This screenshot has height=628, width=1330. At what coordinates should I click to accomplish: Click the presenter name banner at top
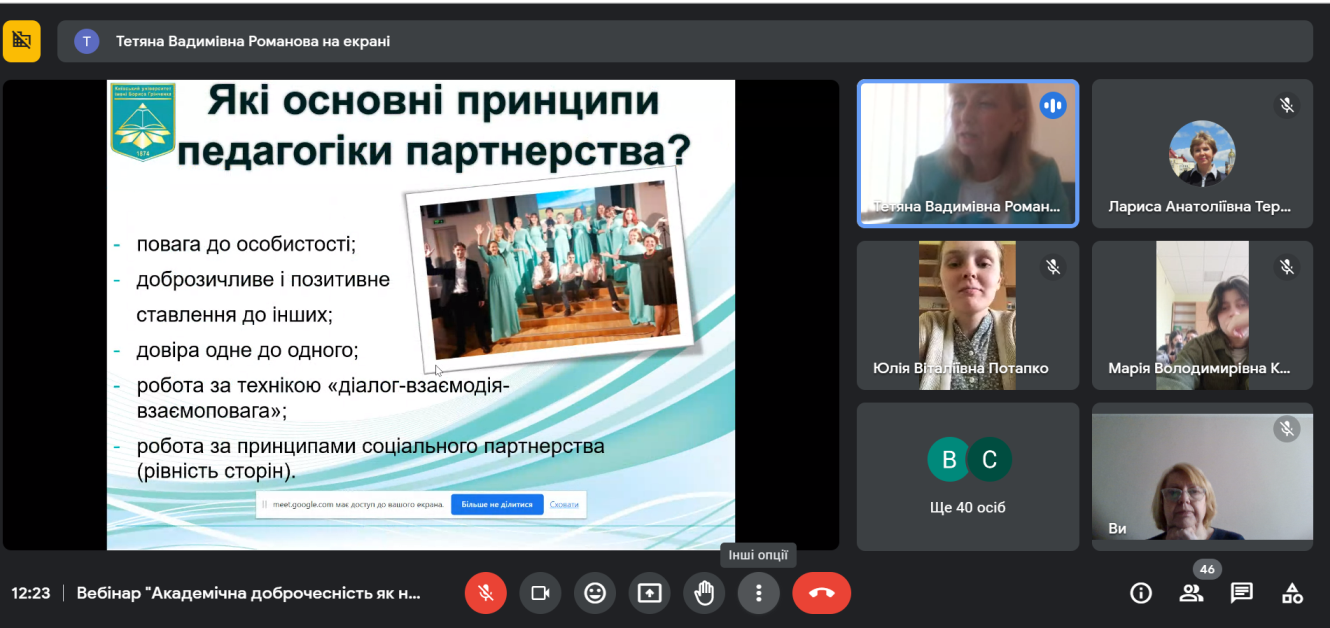[253, 41]
